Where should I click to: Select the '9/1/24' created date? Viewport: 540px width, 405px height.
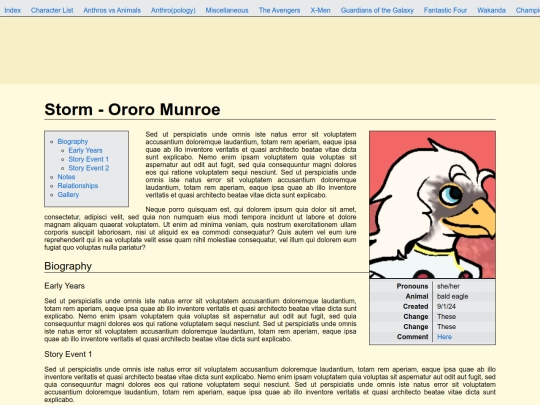tap(446, 307)
